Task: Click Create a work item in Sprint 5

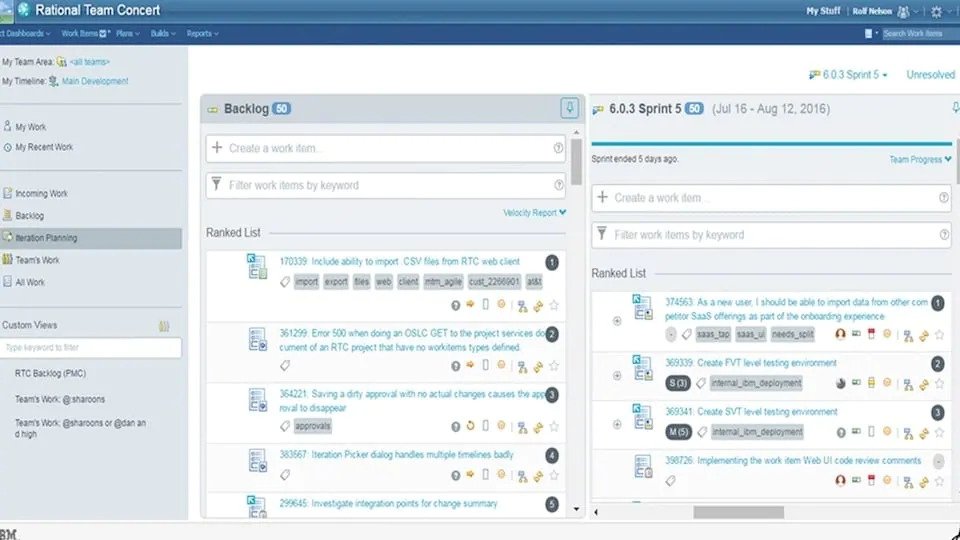Action: click(x=771, y=198)
